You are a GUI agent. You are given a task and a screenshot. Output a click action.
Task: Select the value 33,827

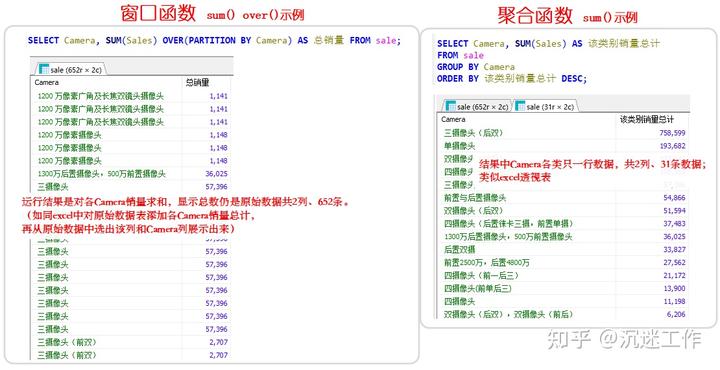(674, 250)
